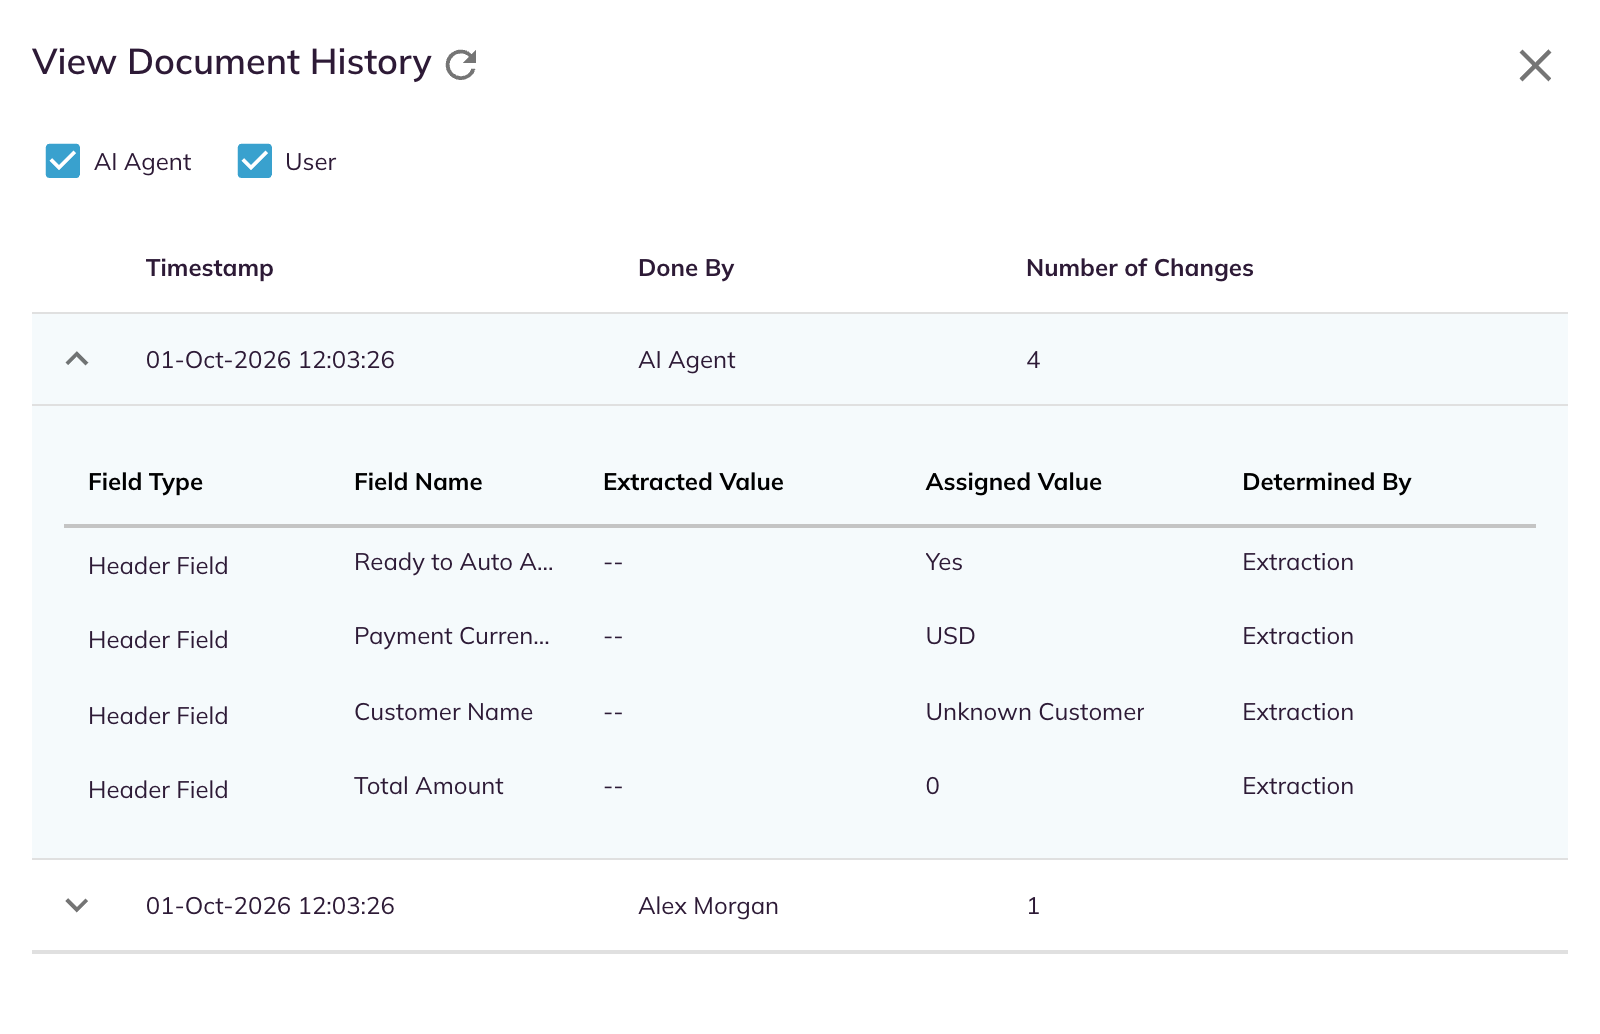
Task: Select the 'Customer Name' field name
Action: [443, 712]
